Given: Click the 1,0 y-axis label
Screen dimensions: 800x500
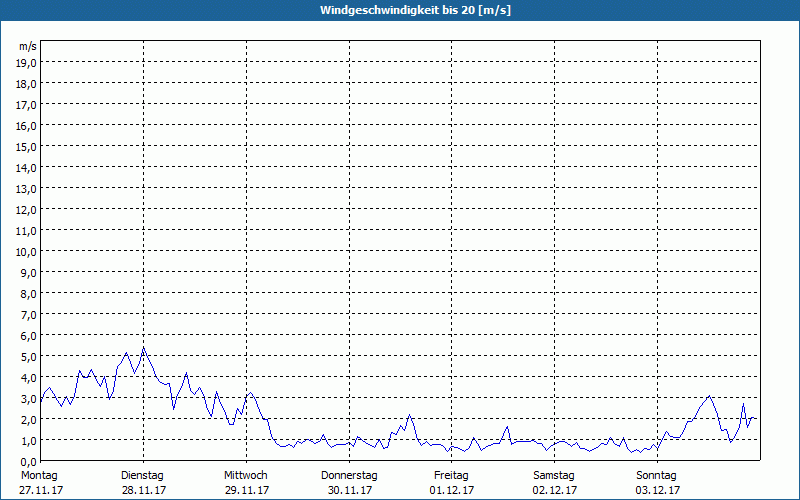Looking at the screenshot, I should click(x=29, y=441).
